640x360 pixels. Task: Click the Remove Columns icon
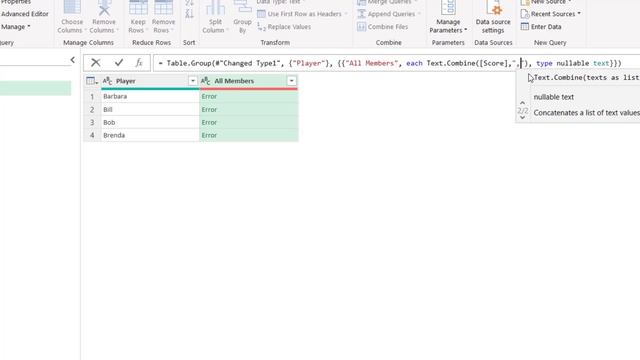(104, 7)
